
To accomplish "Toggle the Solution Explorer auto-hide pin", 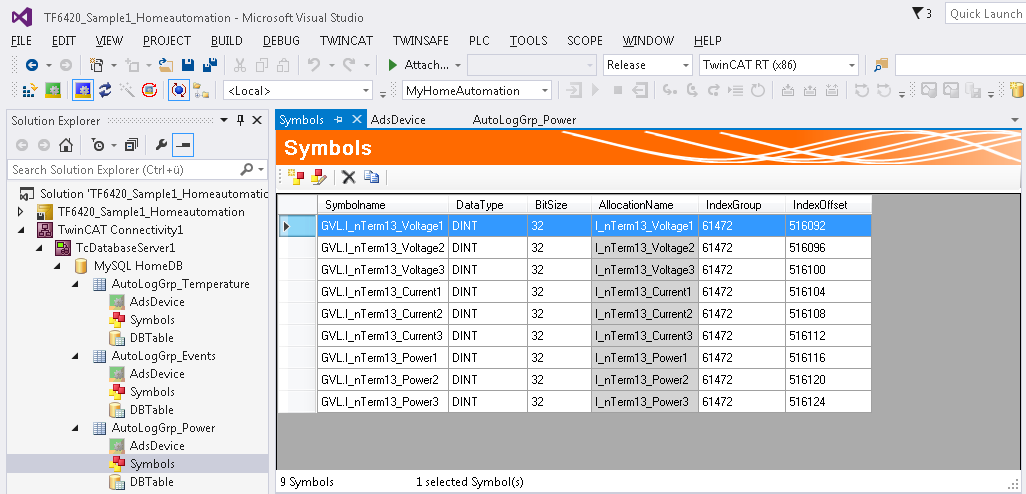I will coord(240,120).
